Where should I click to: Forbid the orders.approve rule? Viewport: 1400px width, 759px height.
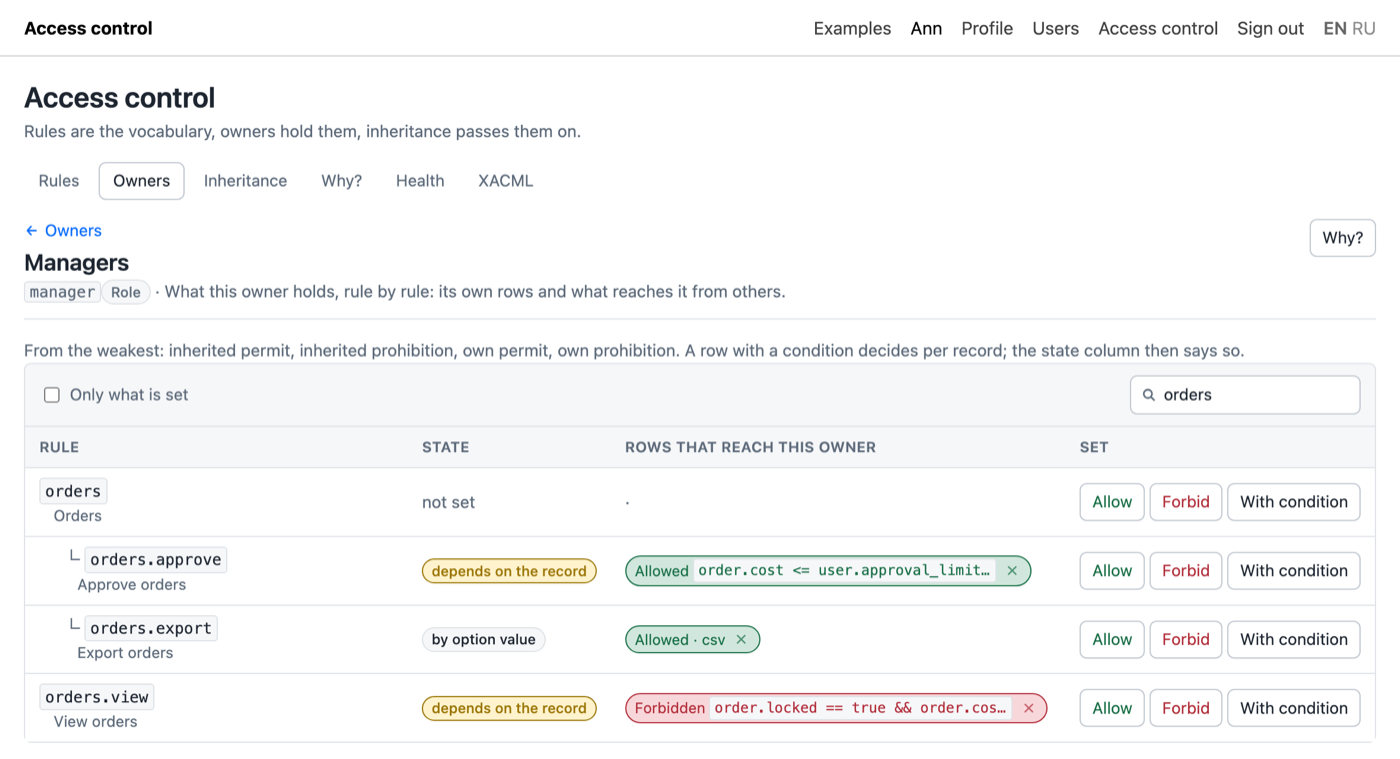[1186, 571]
